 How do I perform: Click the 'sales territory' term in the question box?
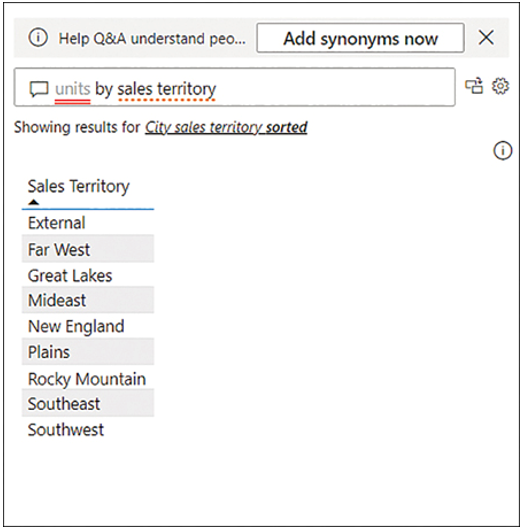166,89
